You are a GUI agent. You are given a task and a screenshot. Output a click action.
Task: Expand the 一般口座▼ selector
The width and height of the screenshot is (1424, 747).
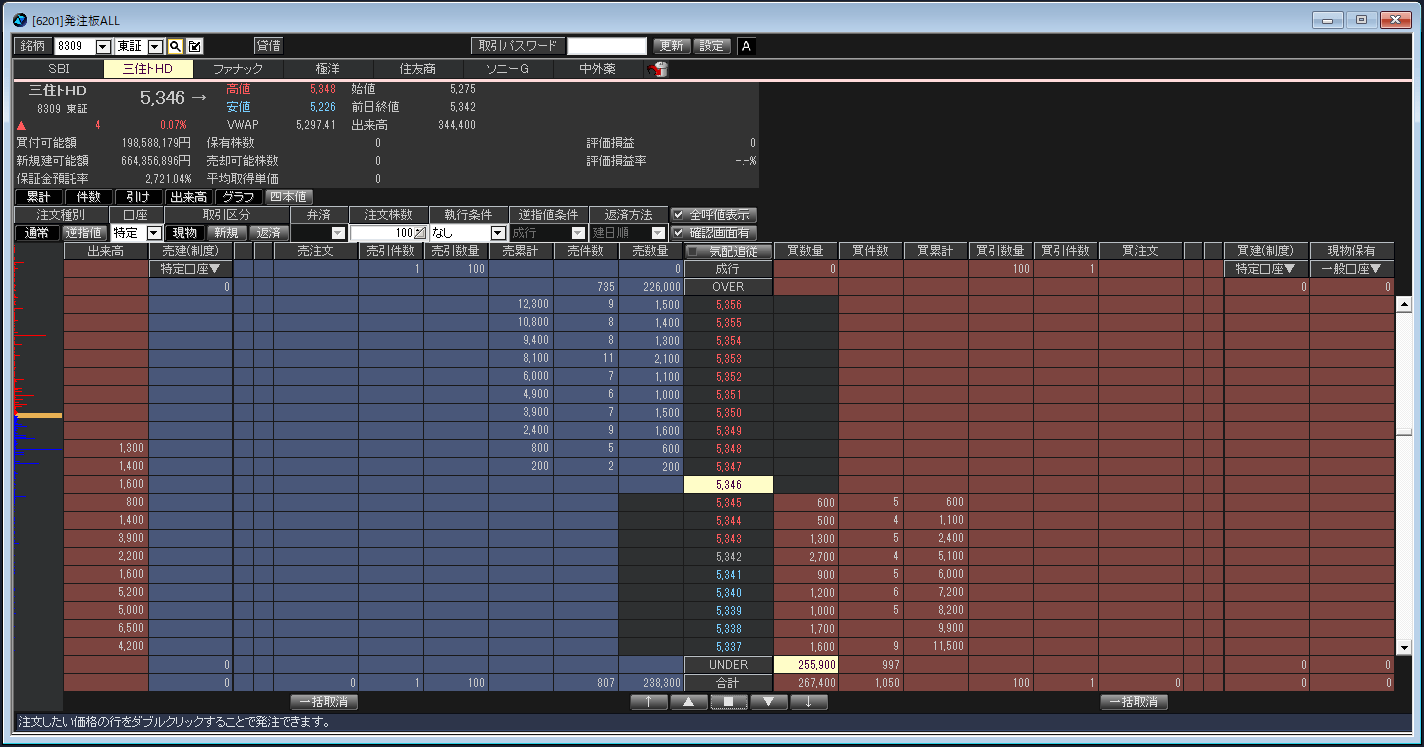point(1351,269)
